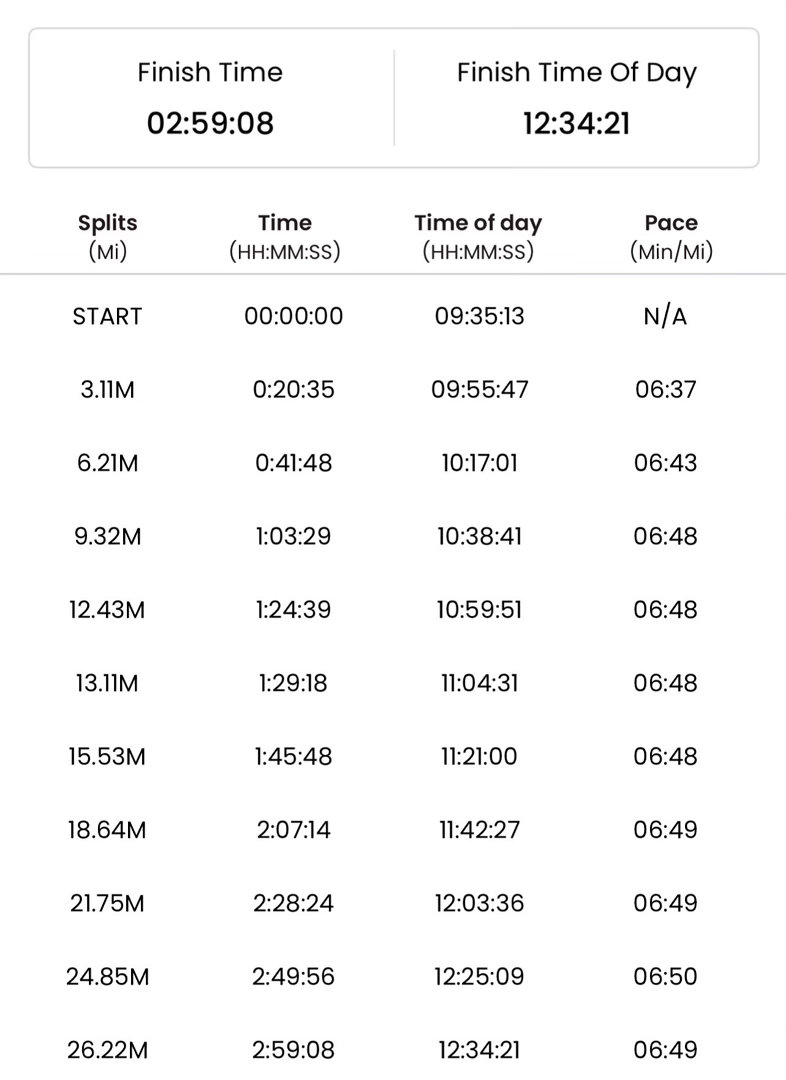786x1080 pixels.
Task: Click the N/A pace in START row
Action: (x=665, y=316)
